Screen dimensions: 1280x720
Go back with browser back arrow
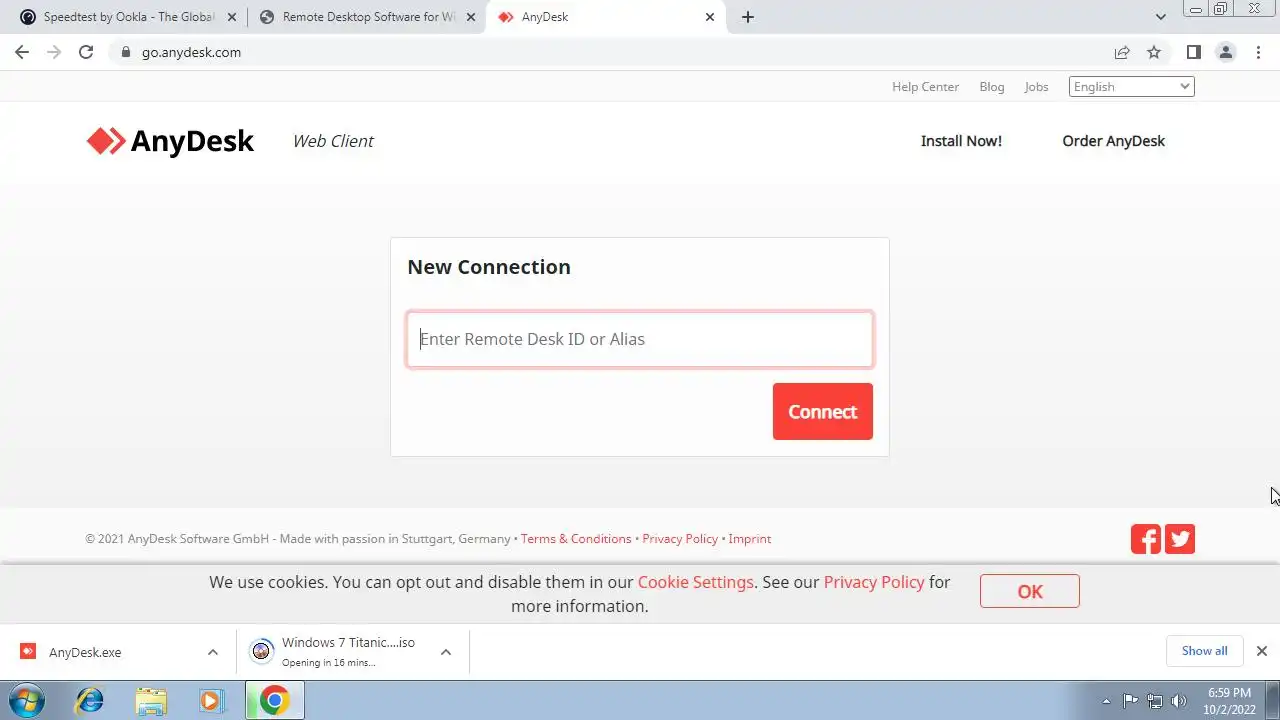click(x=22, y=52)
